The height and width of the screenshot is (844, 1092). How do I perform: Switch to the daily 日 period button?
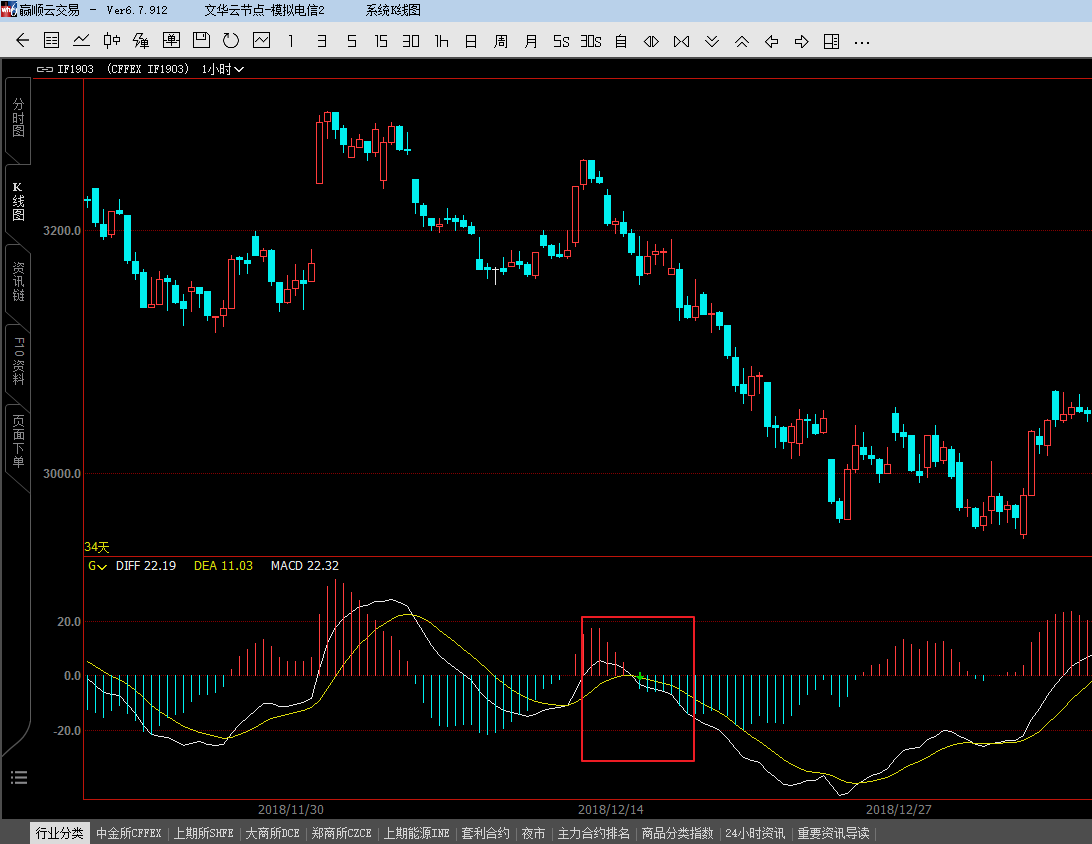point(471,41)
